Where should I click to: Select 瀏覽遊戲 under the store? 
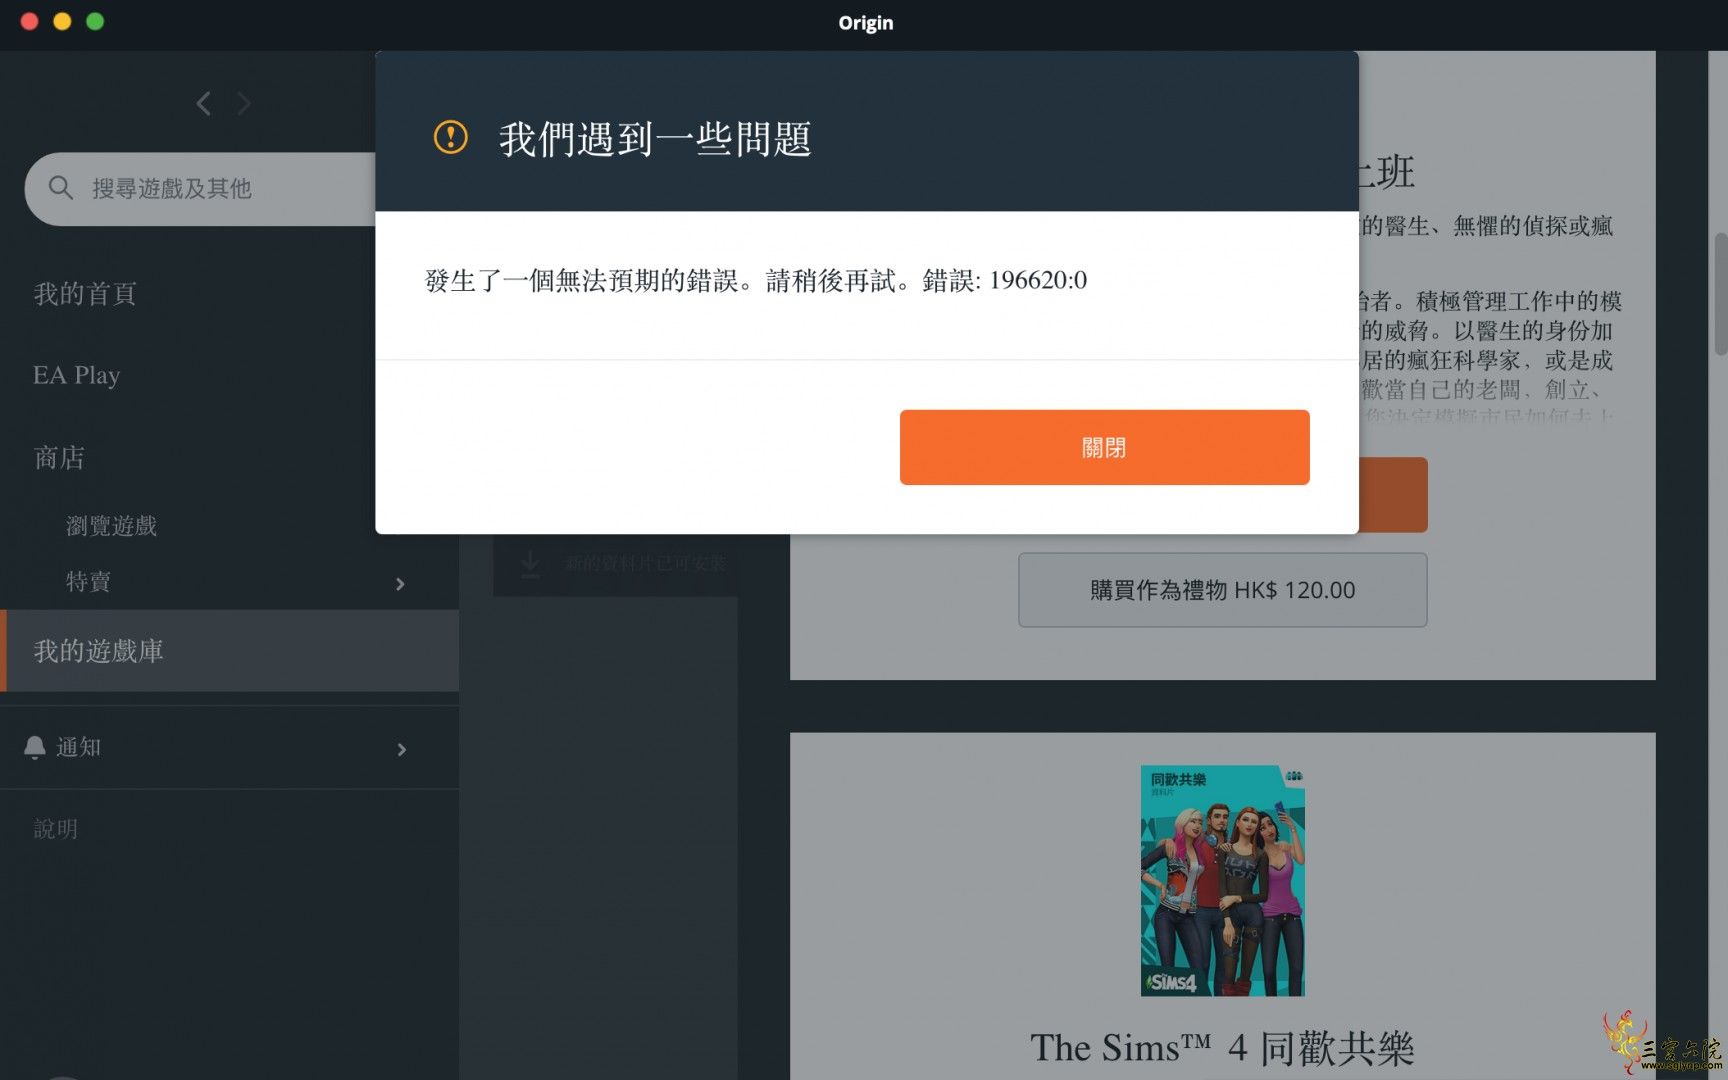click(111, 526)
